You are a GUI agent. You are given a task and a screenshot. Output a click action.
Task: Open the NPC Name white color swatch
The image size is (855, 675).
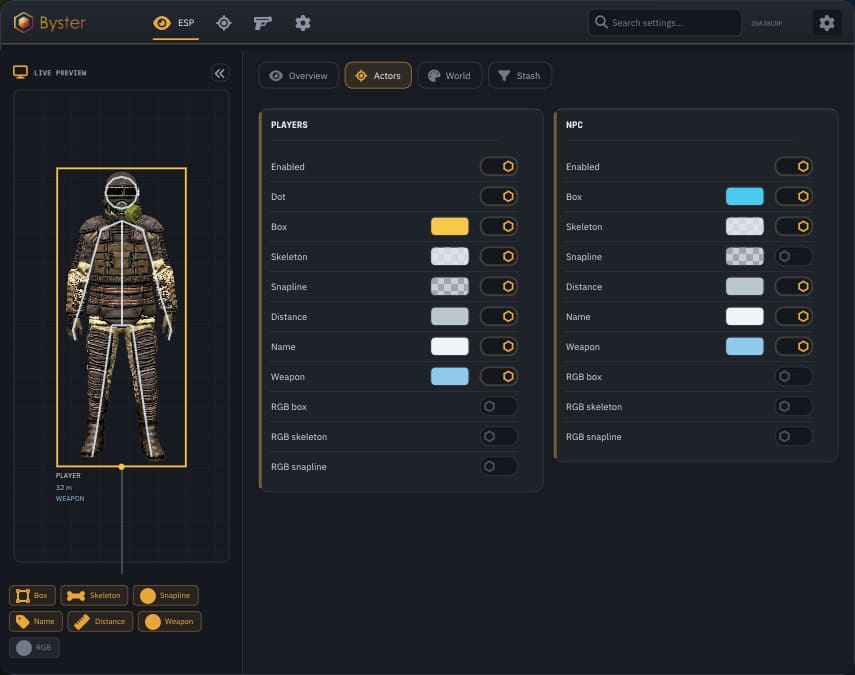[x=744, y=316]
